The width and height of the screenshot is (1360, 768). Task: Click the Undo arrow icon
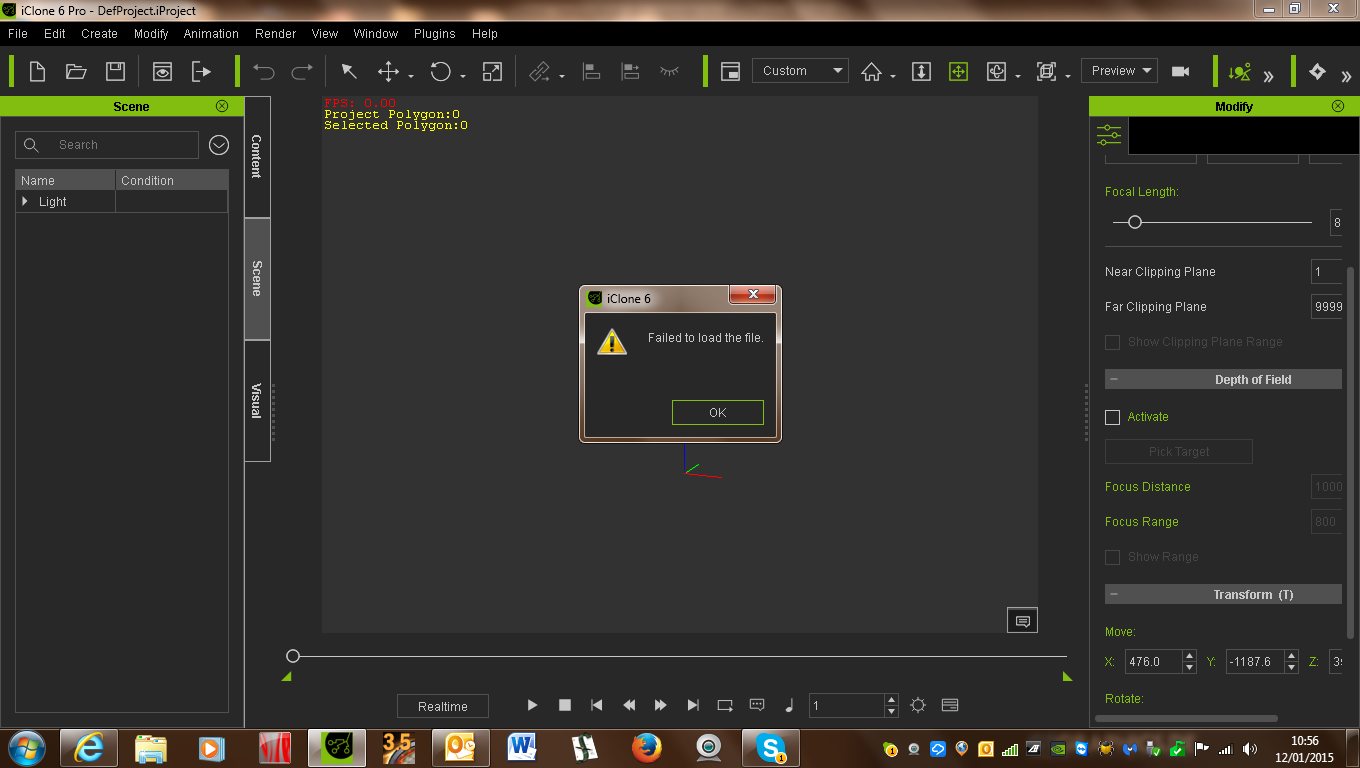pos(264,71)
